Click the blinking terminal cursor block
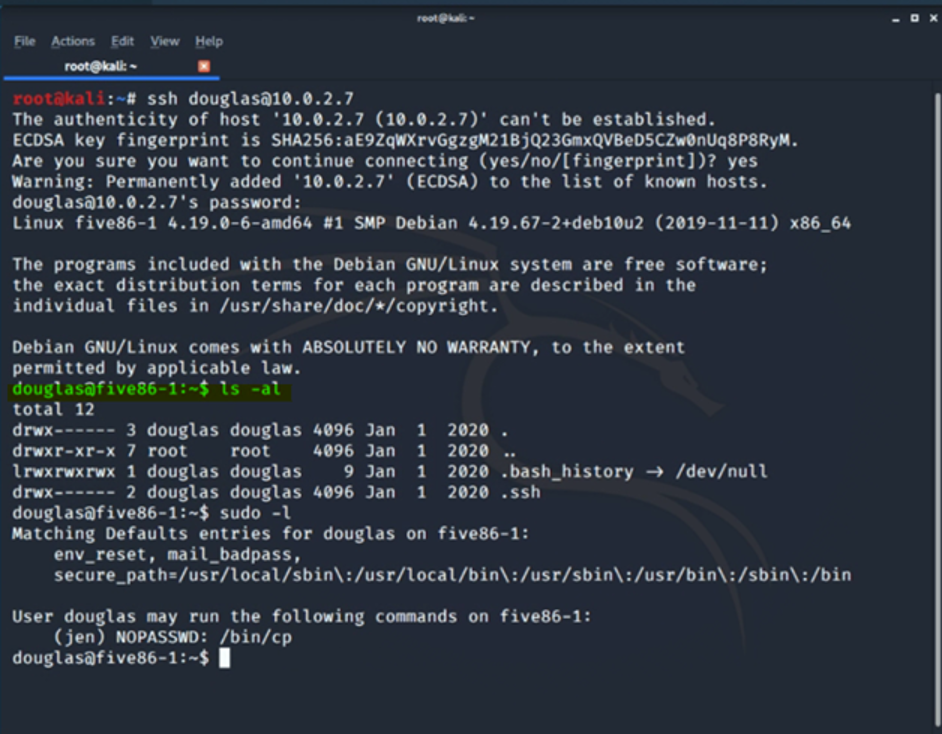The height and width of the screenshot is (734, 942). coord(224,658)
